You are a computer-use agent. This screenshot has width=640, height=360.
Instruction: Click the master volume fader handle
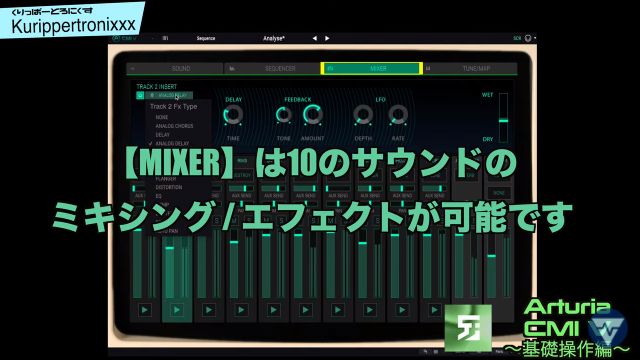tap(491, 256)
